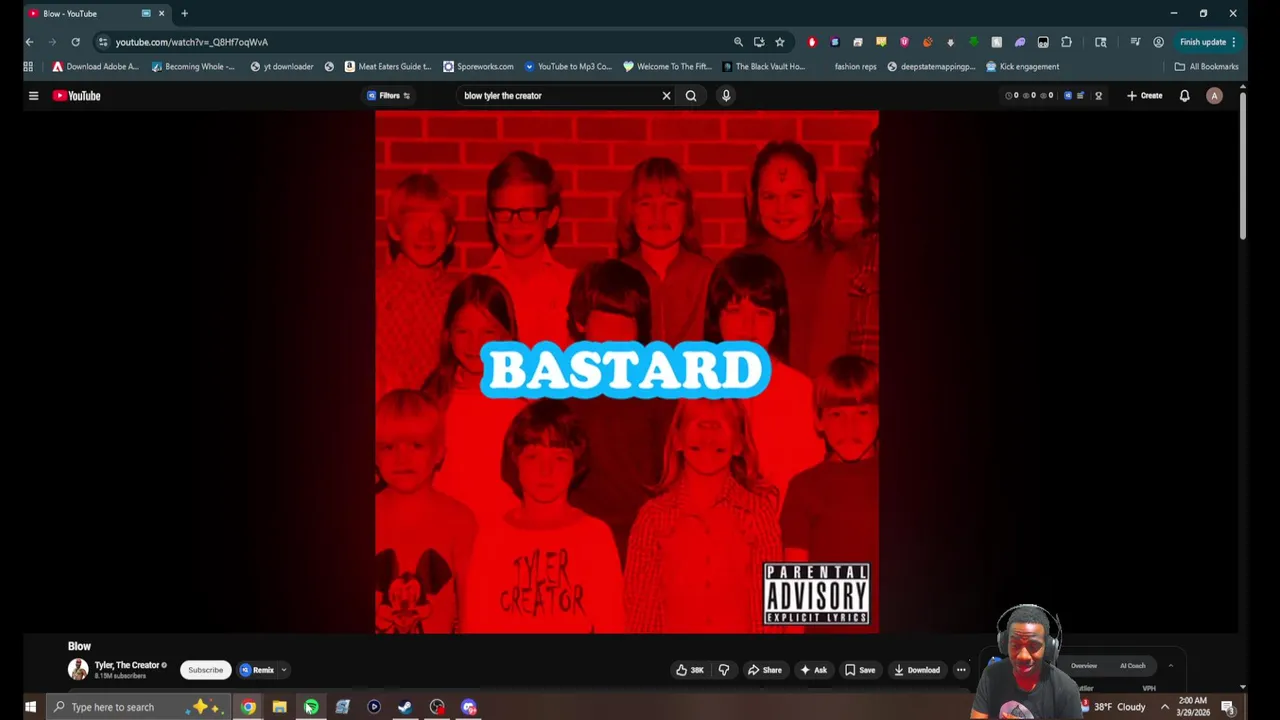Open the Remix button
Screen dimensions: 1280x720
257,670
